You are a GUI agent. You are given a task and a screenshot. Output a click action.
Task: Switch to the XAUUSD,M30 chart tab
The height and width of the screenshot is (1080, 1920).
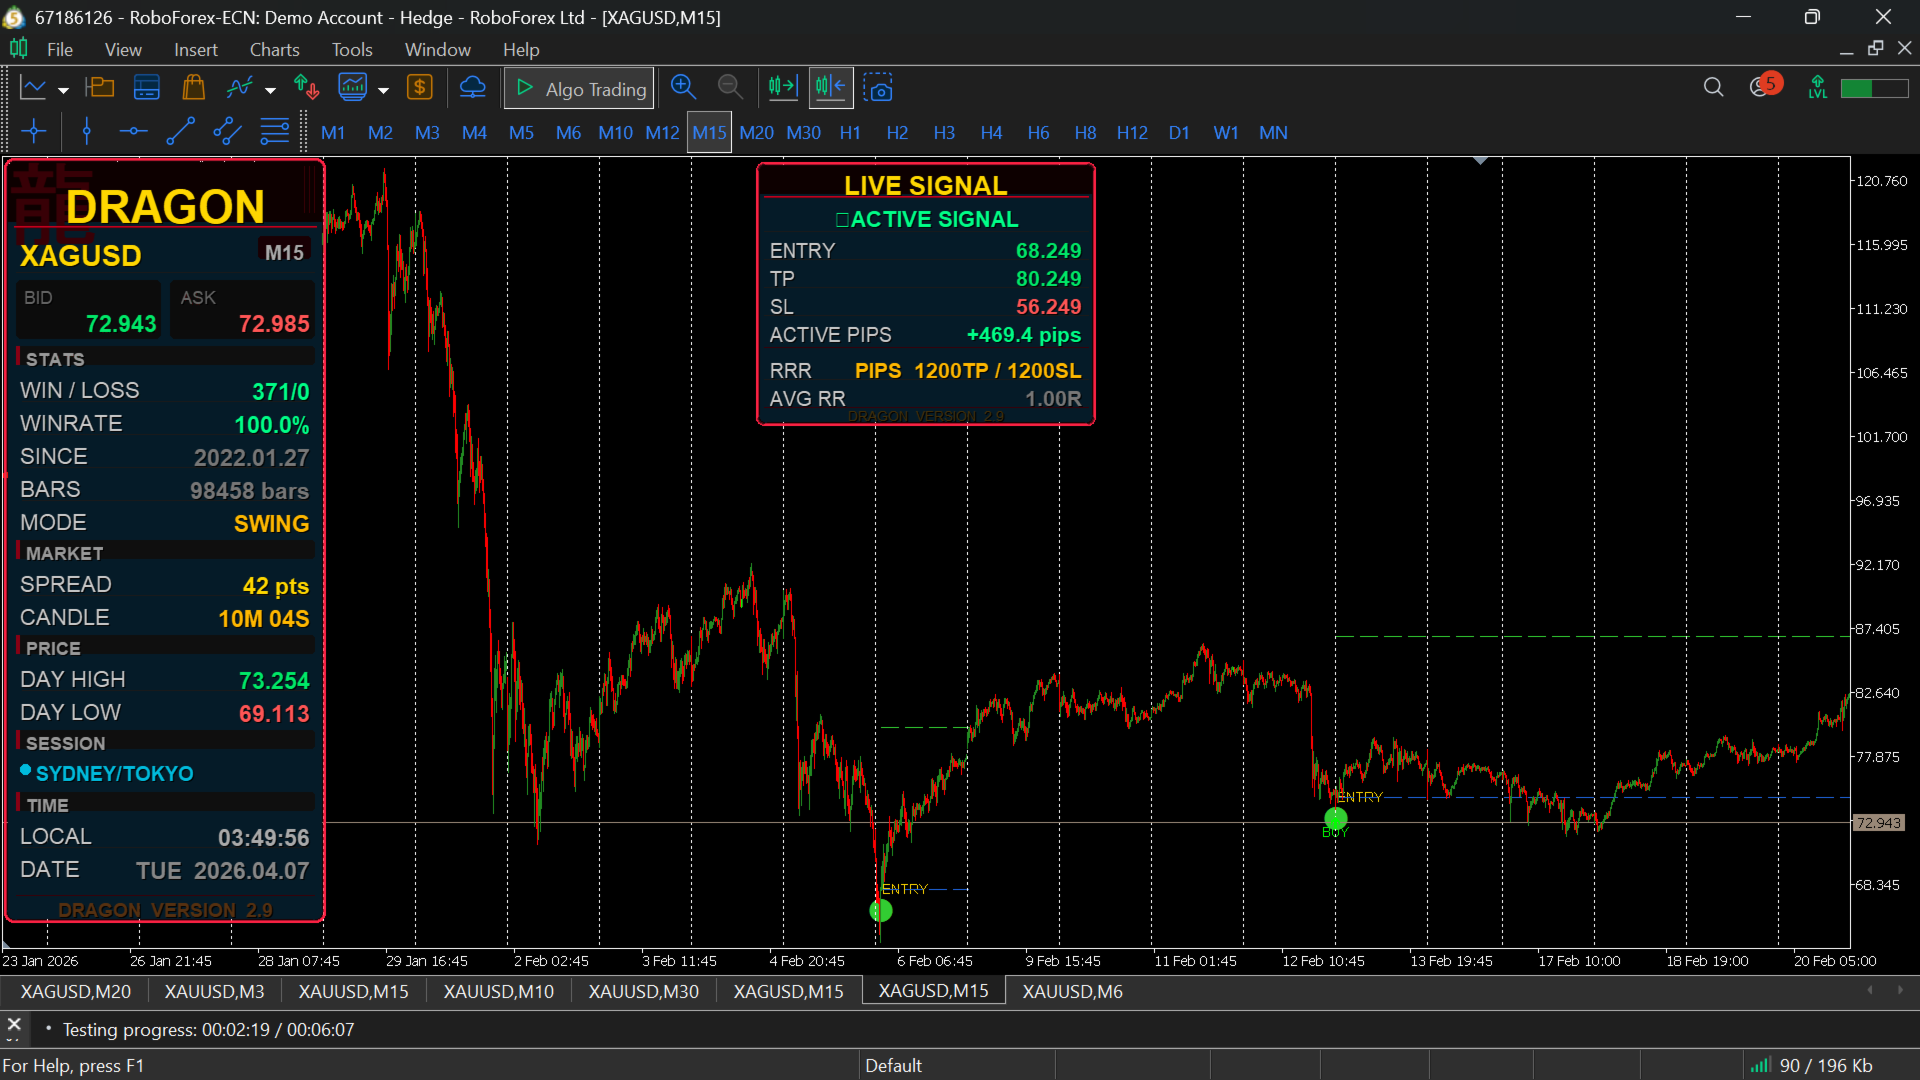tap(643, 991)
